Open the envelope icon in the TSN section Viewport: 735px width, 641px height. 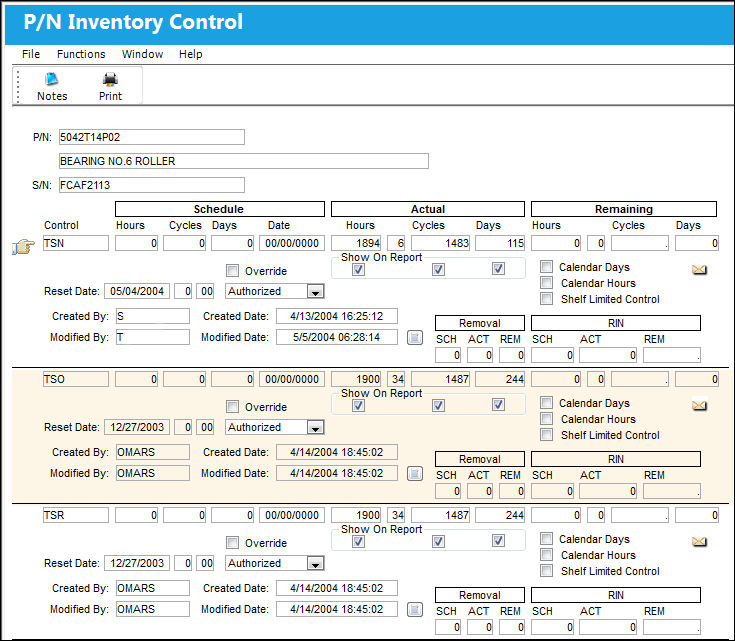coord(699,269)
